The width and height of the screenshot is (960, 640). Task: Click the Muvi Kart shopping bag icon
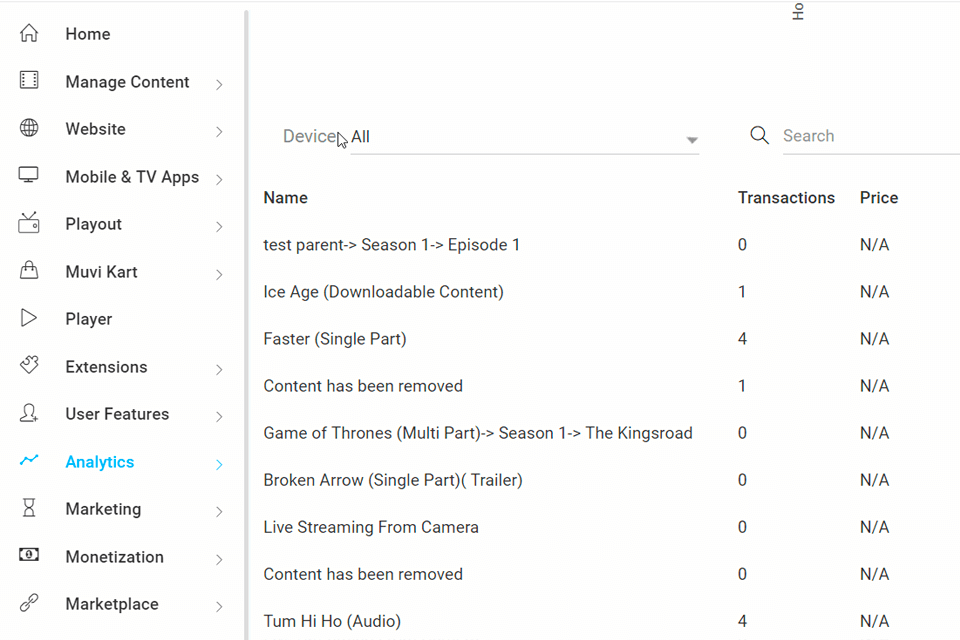[x=29, y=271]
